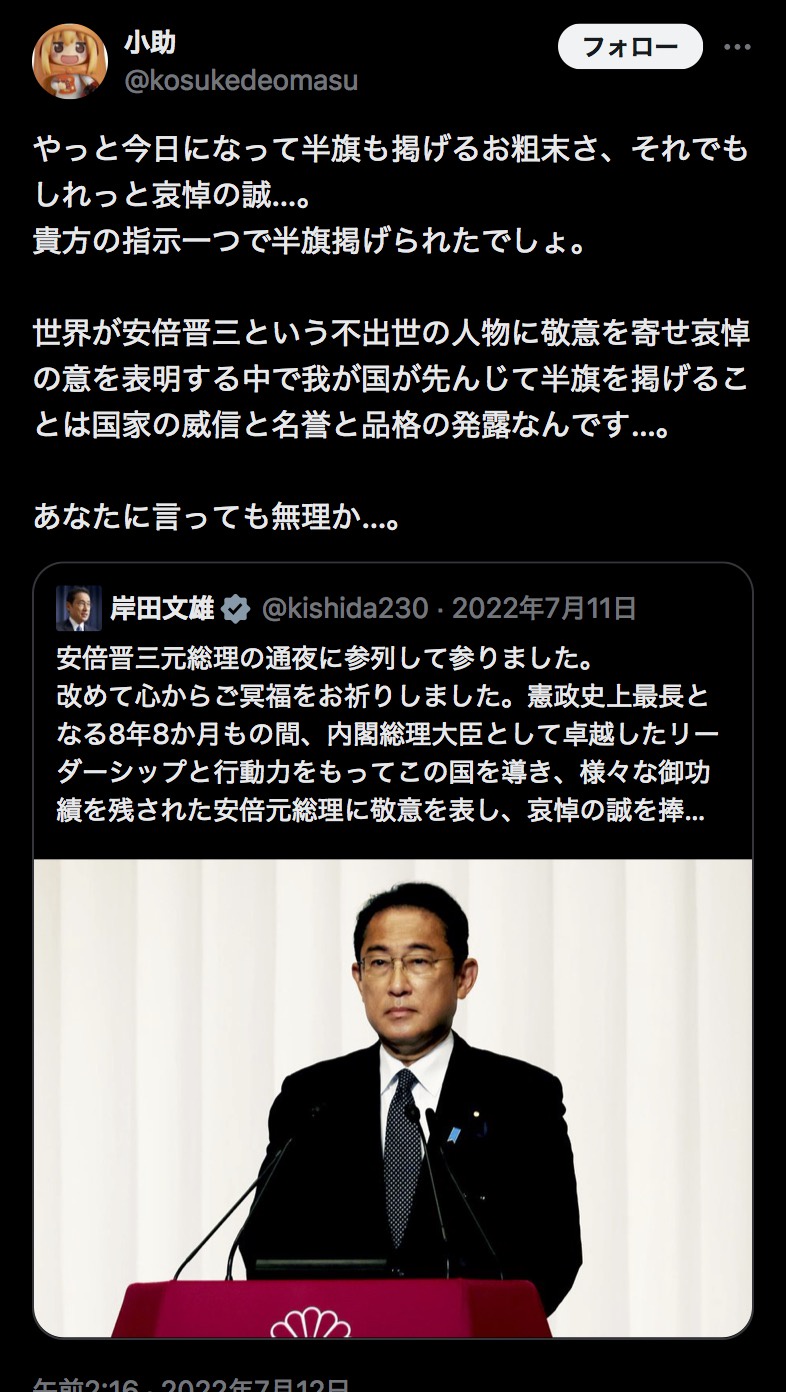Open the @kosukedeomasu handle
The image size is (786, 1392).
point(241,80)
